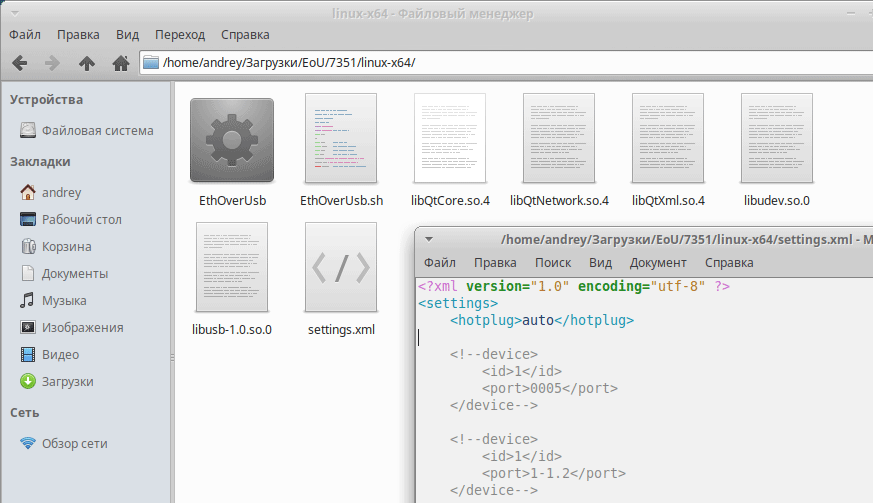
Task: Open the Поиск menu in text editor
Action: pos(553,263)
